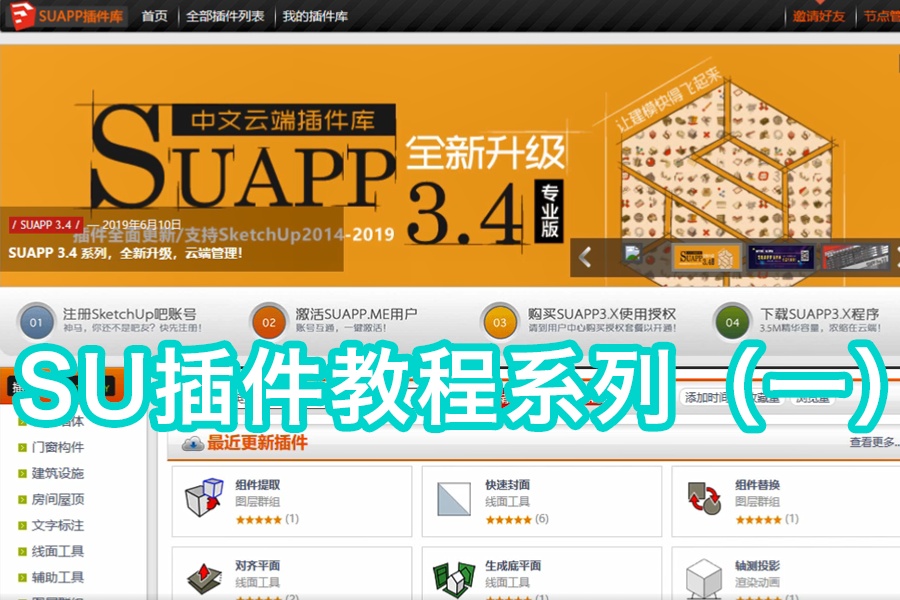Select 文字标注 category in sidebar
The height and width of the screenshot is (600, 900).
pos(58,525)
